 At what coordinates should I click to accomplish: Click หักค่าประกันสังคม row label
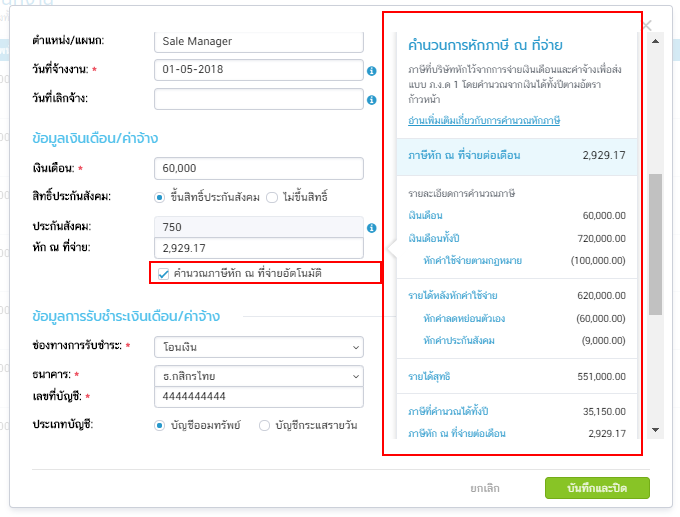[459, 340]
